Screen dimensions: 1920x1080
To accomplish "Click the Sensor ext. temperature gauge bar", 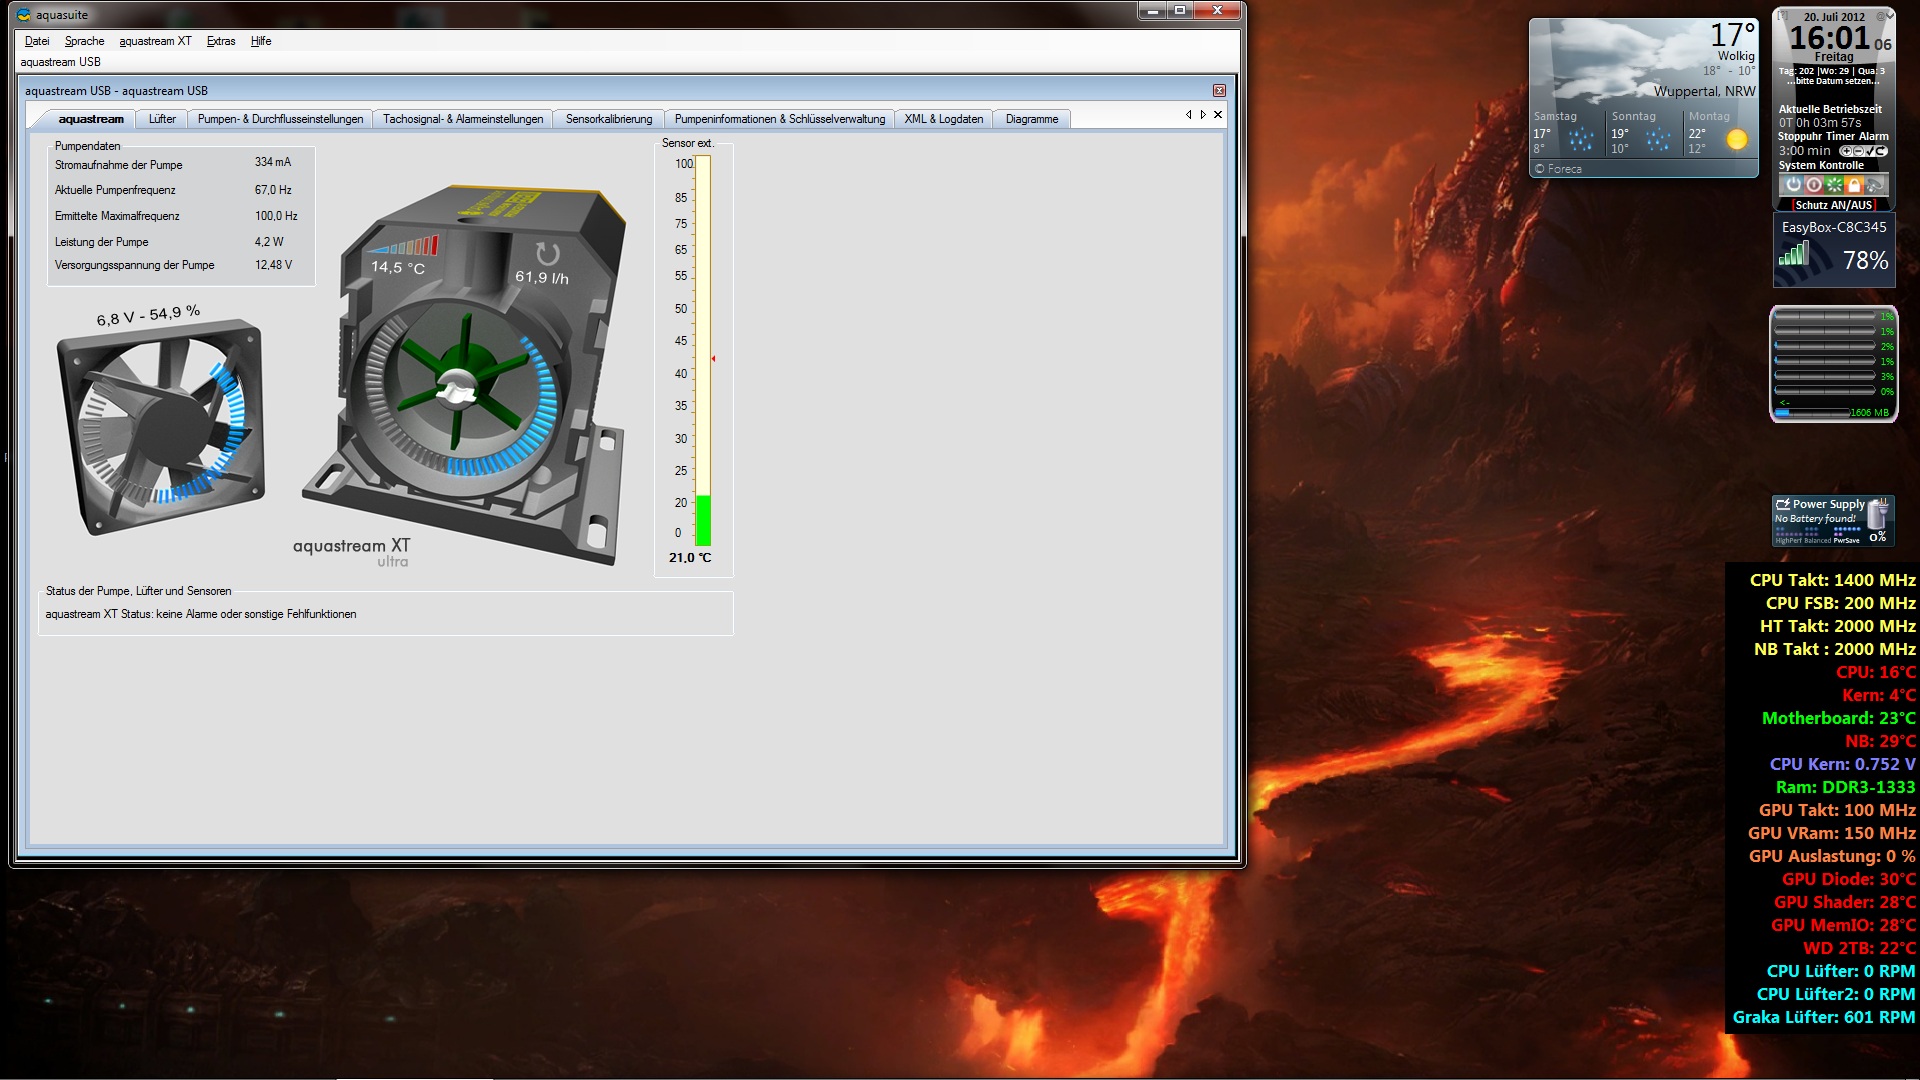I will tap(703, 350).
